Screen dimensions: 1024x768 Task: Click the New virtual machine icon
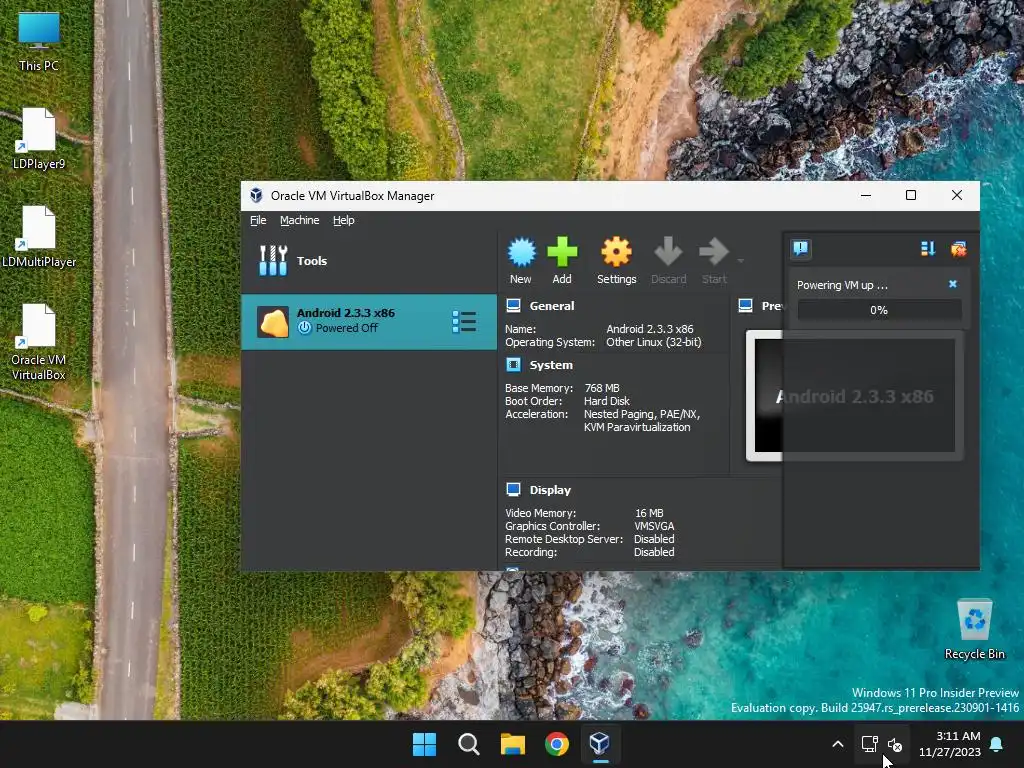521,253
